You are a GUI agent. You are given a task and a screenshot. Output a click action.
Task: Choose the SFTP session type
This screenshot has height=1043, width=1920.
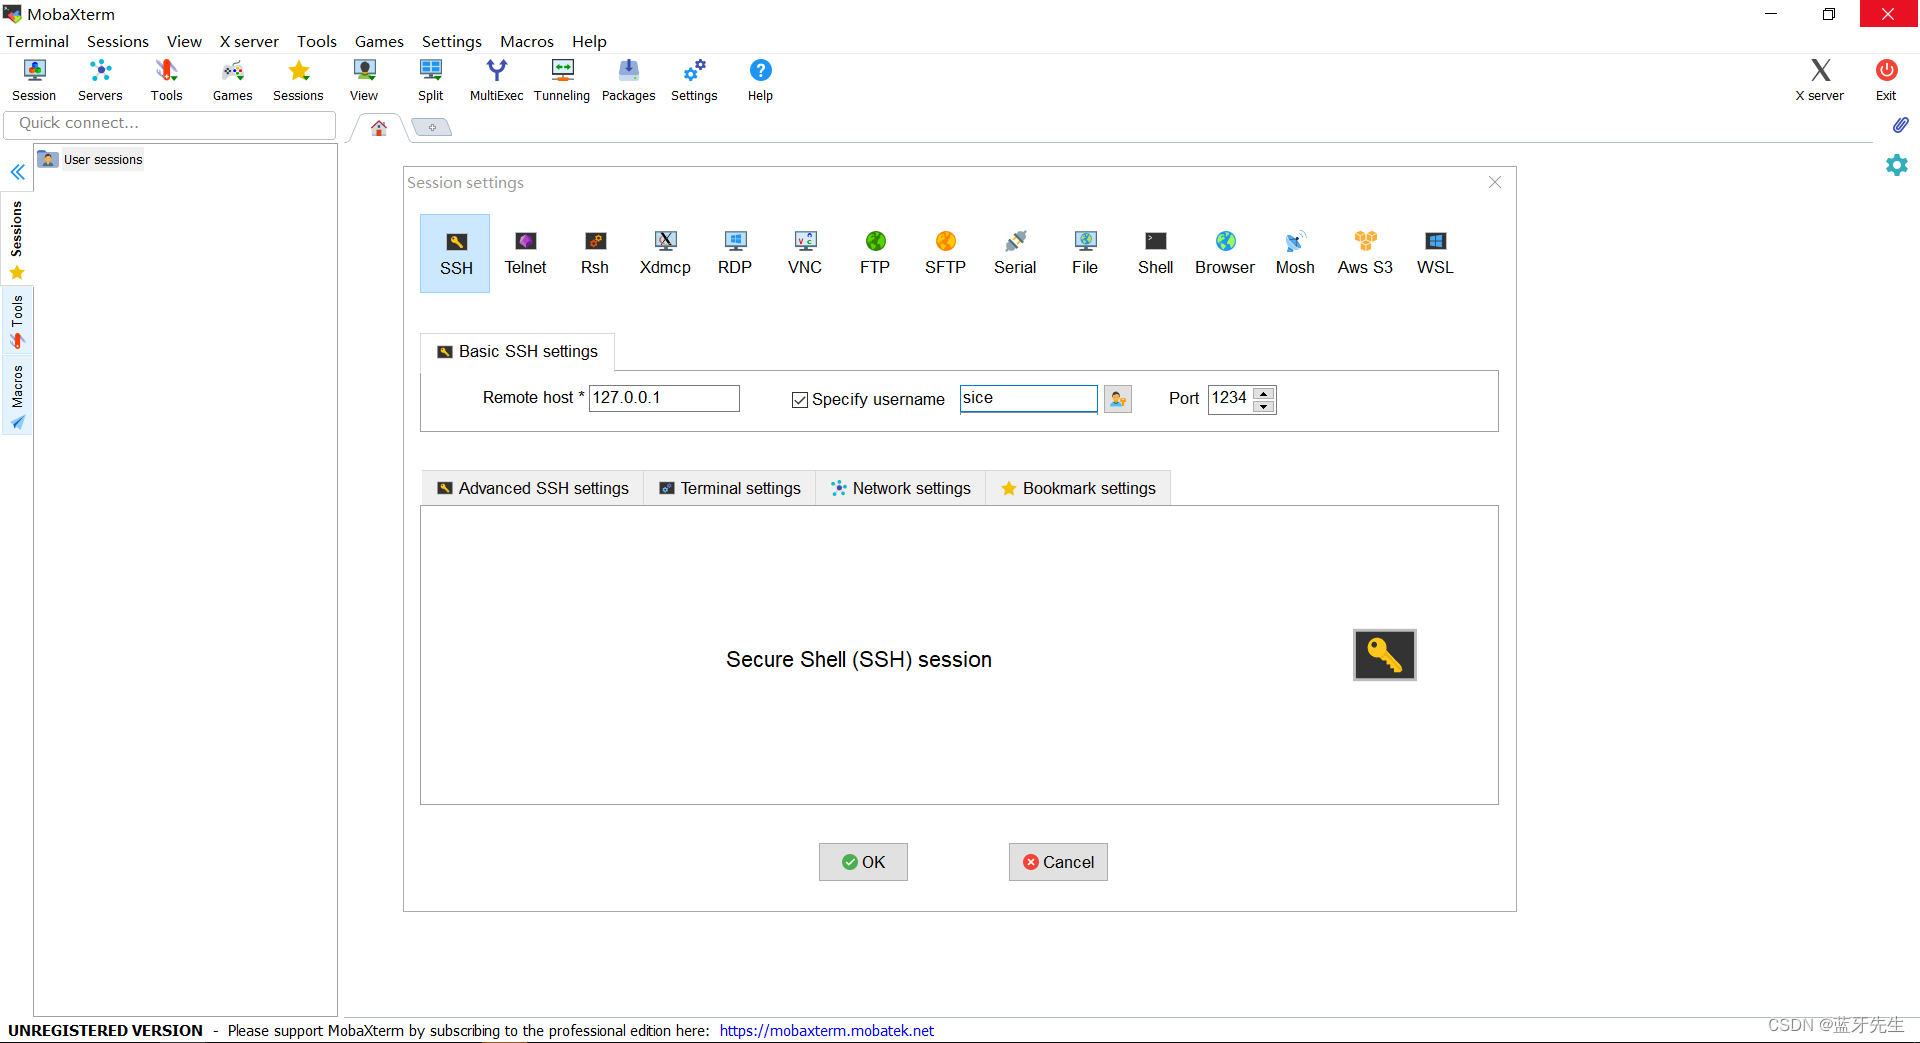coord(945,253)
